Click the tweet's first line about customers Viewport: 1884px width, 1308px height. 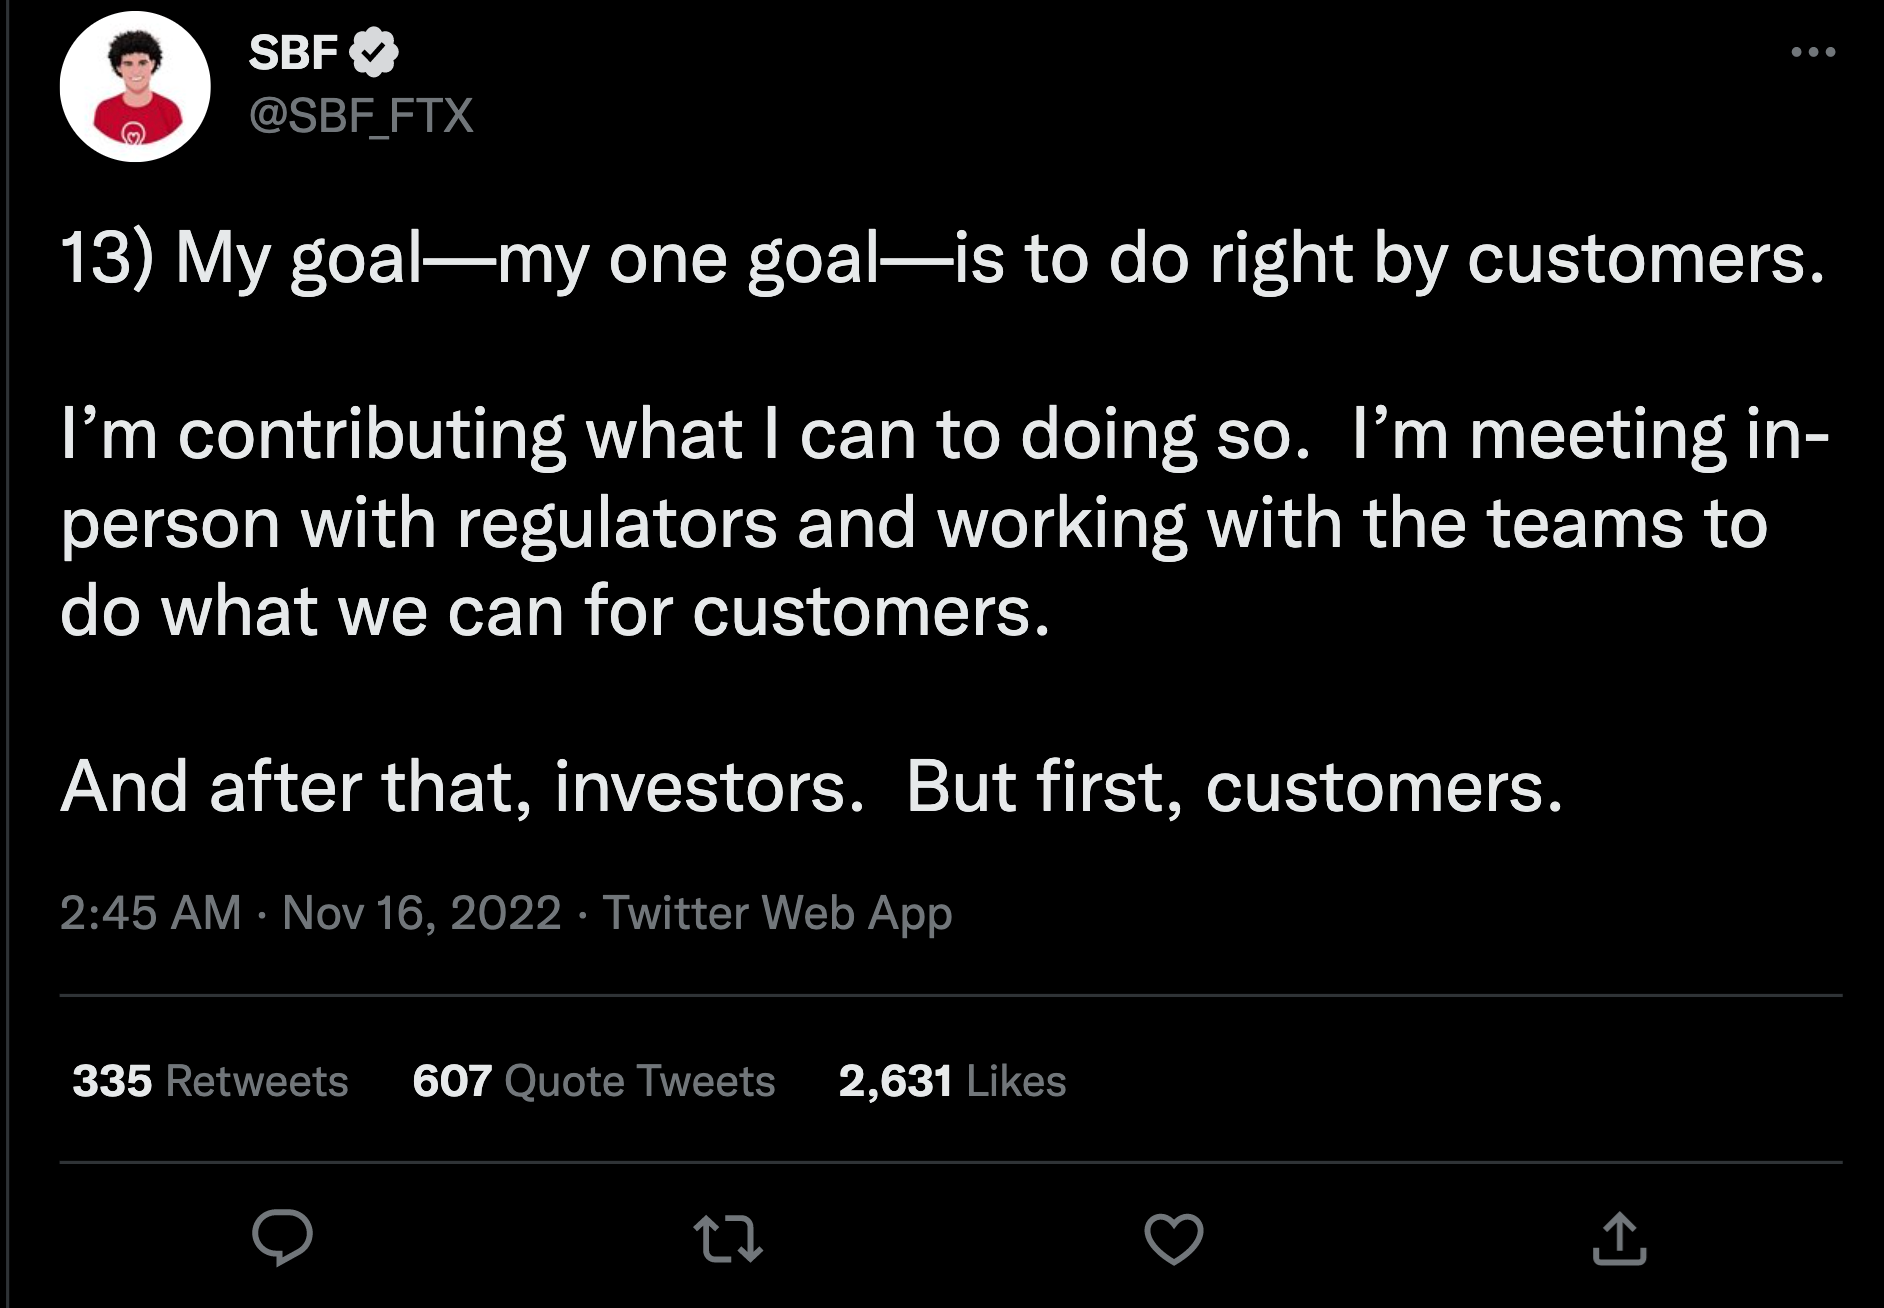pos(940,258)
